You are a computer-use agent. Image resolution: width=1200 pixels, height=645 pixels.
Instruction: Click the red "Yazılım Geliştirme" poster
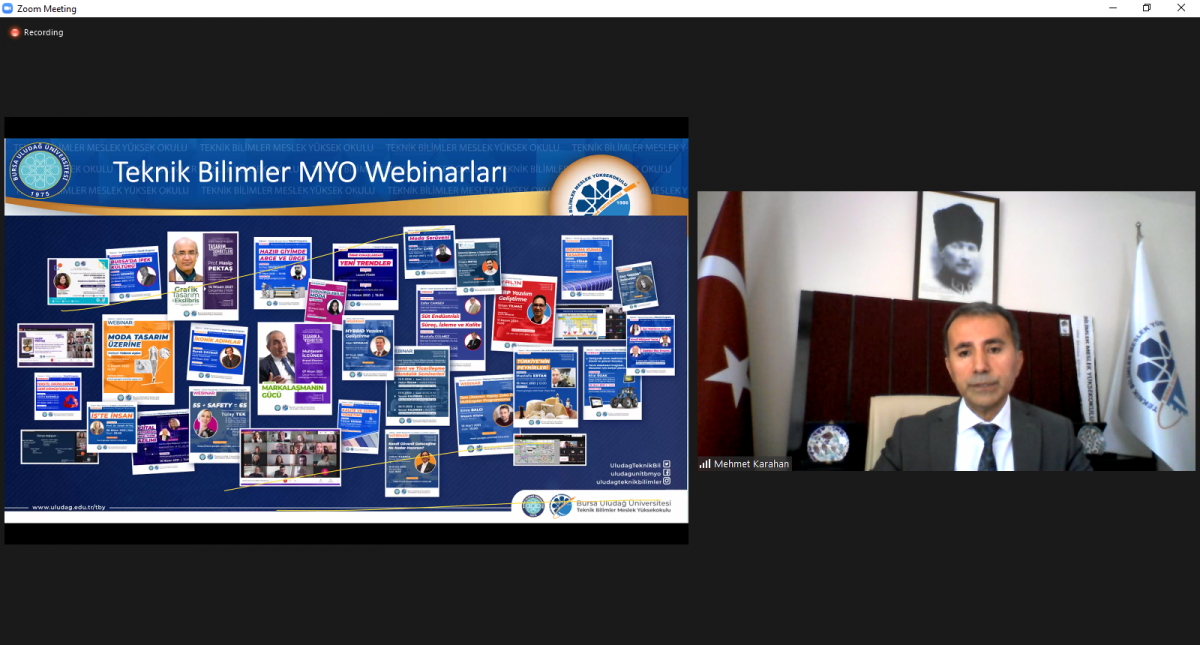(x=523, y=312)
